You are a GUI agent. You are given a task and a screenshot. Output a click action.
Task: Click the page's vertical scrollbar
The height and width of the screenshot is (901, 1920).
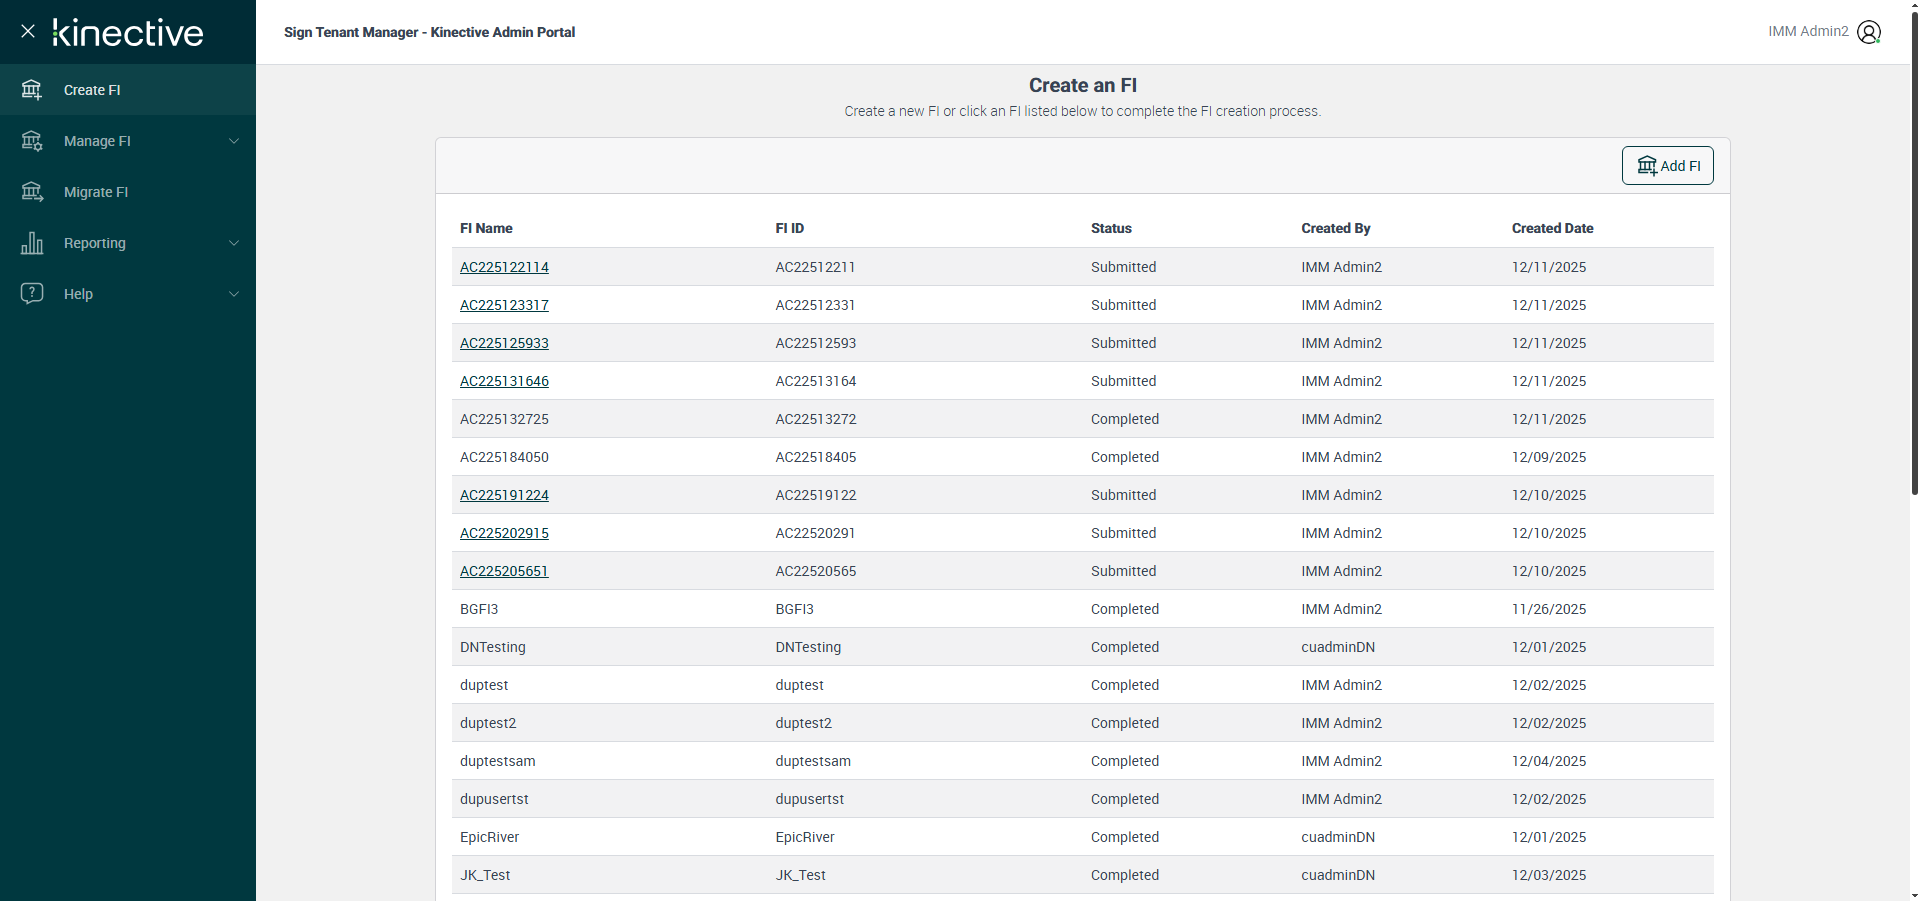click(1914, 250)
